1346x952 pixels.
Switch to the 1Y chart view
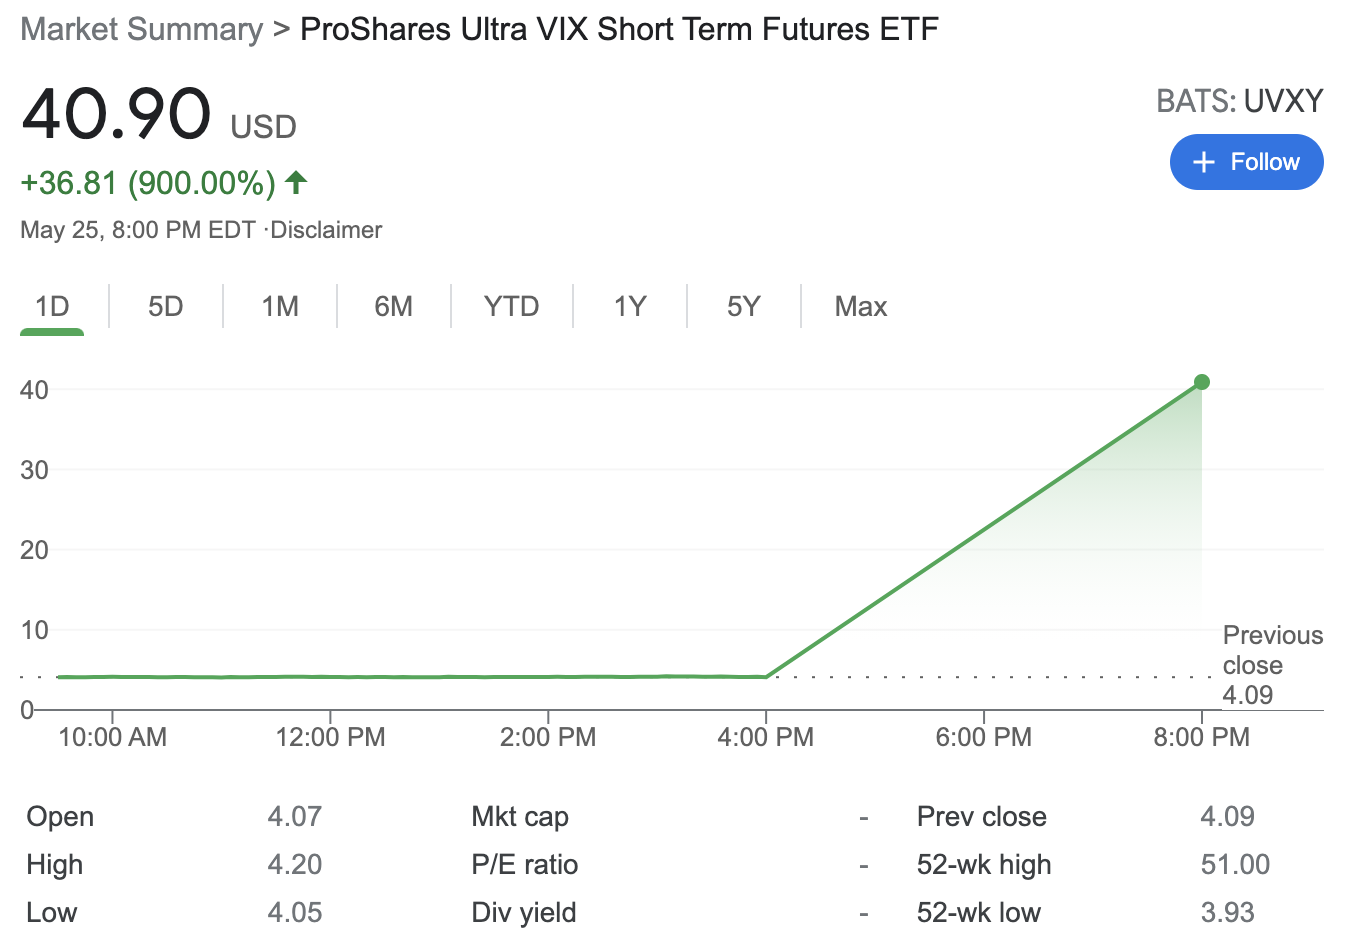(x=630, y=306)
